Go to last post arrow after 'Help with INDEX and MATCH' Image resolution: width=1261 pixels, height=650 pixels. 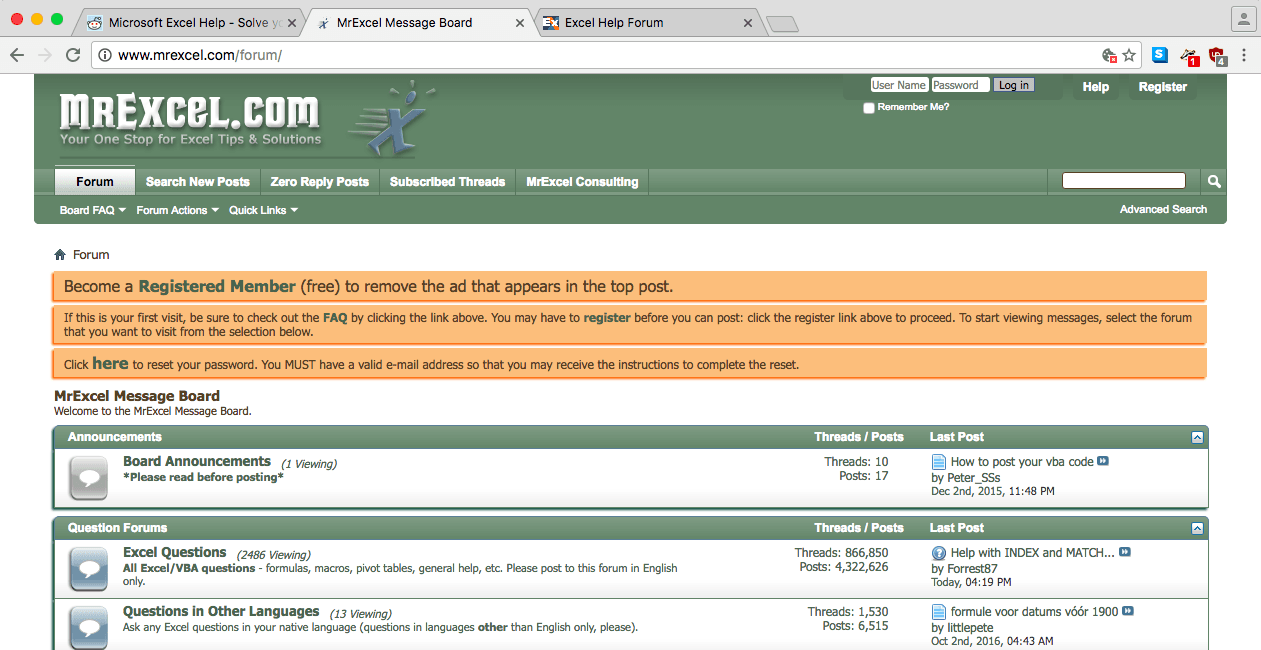1125,552
